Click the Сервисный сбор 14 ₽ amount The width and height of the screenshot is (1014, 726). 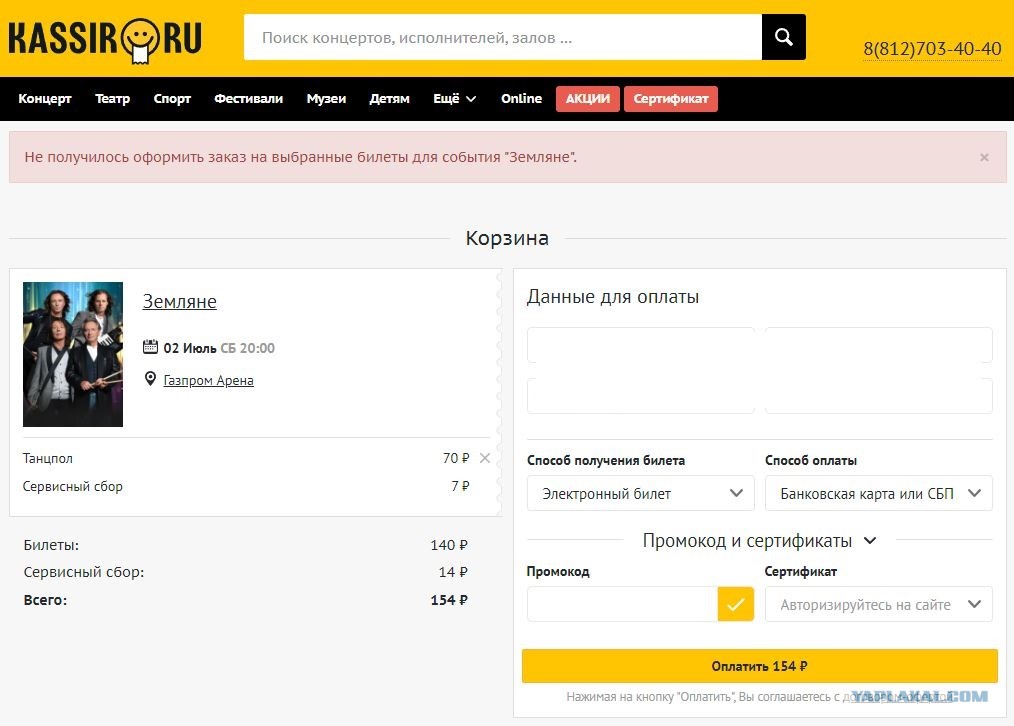pyautogui.click(x=453, y=572)
